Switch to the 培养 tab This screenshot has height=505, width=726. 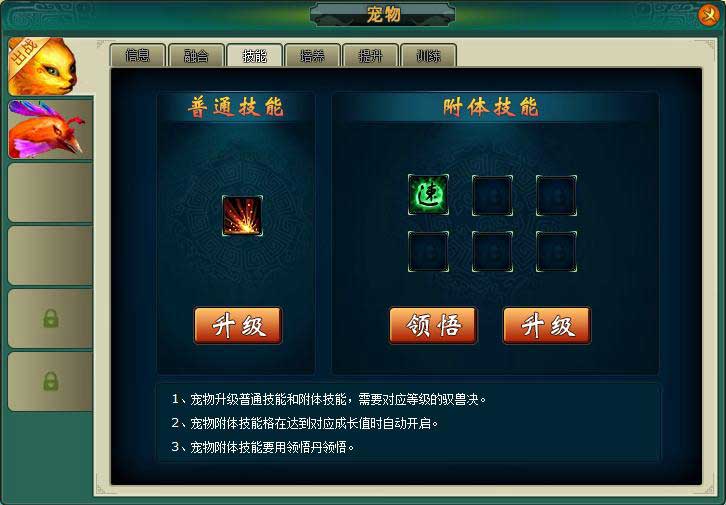click(x=313, y=56)
